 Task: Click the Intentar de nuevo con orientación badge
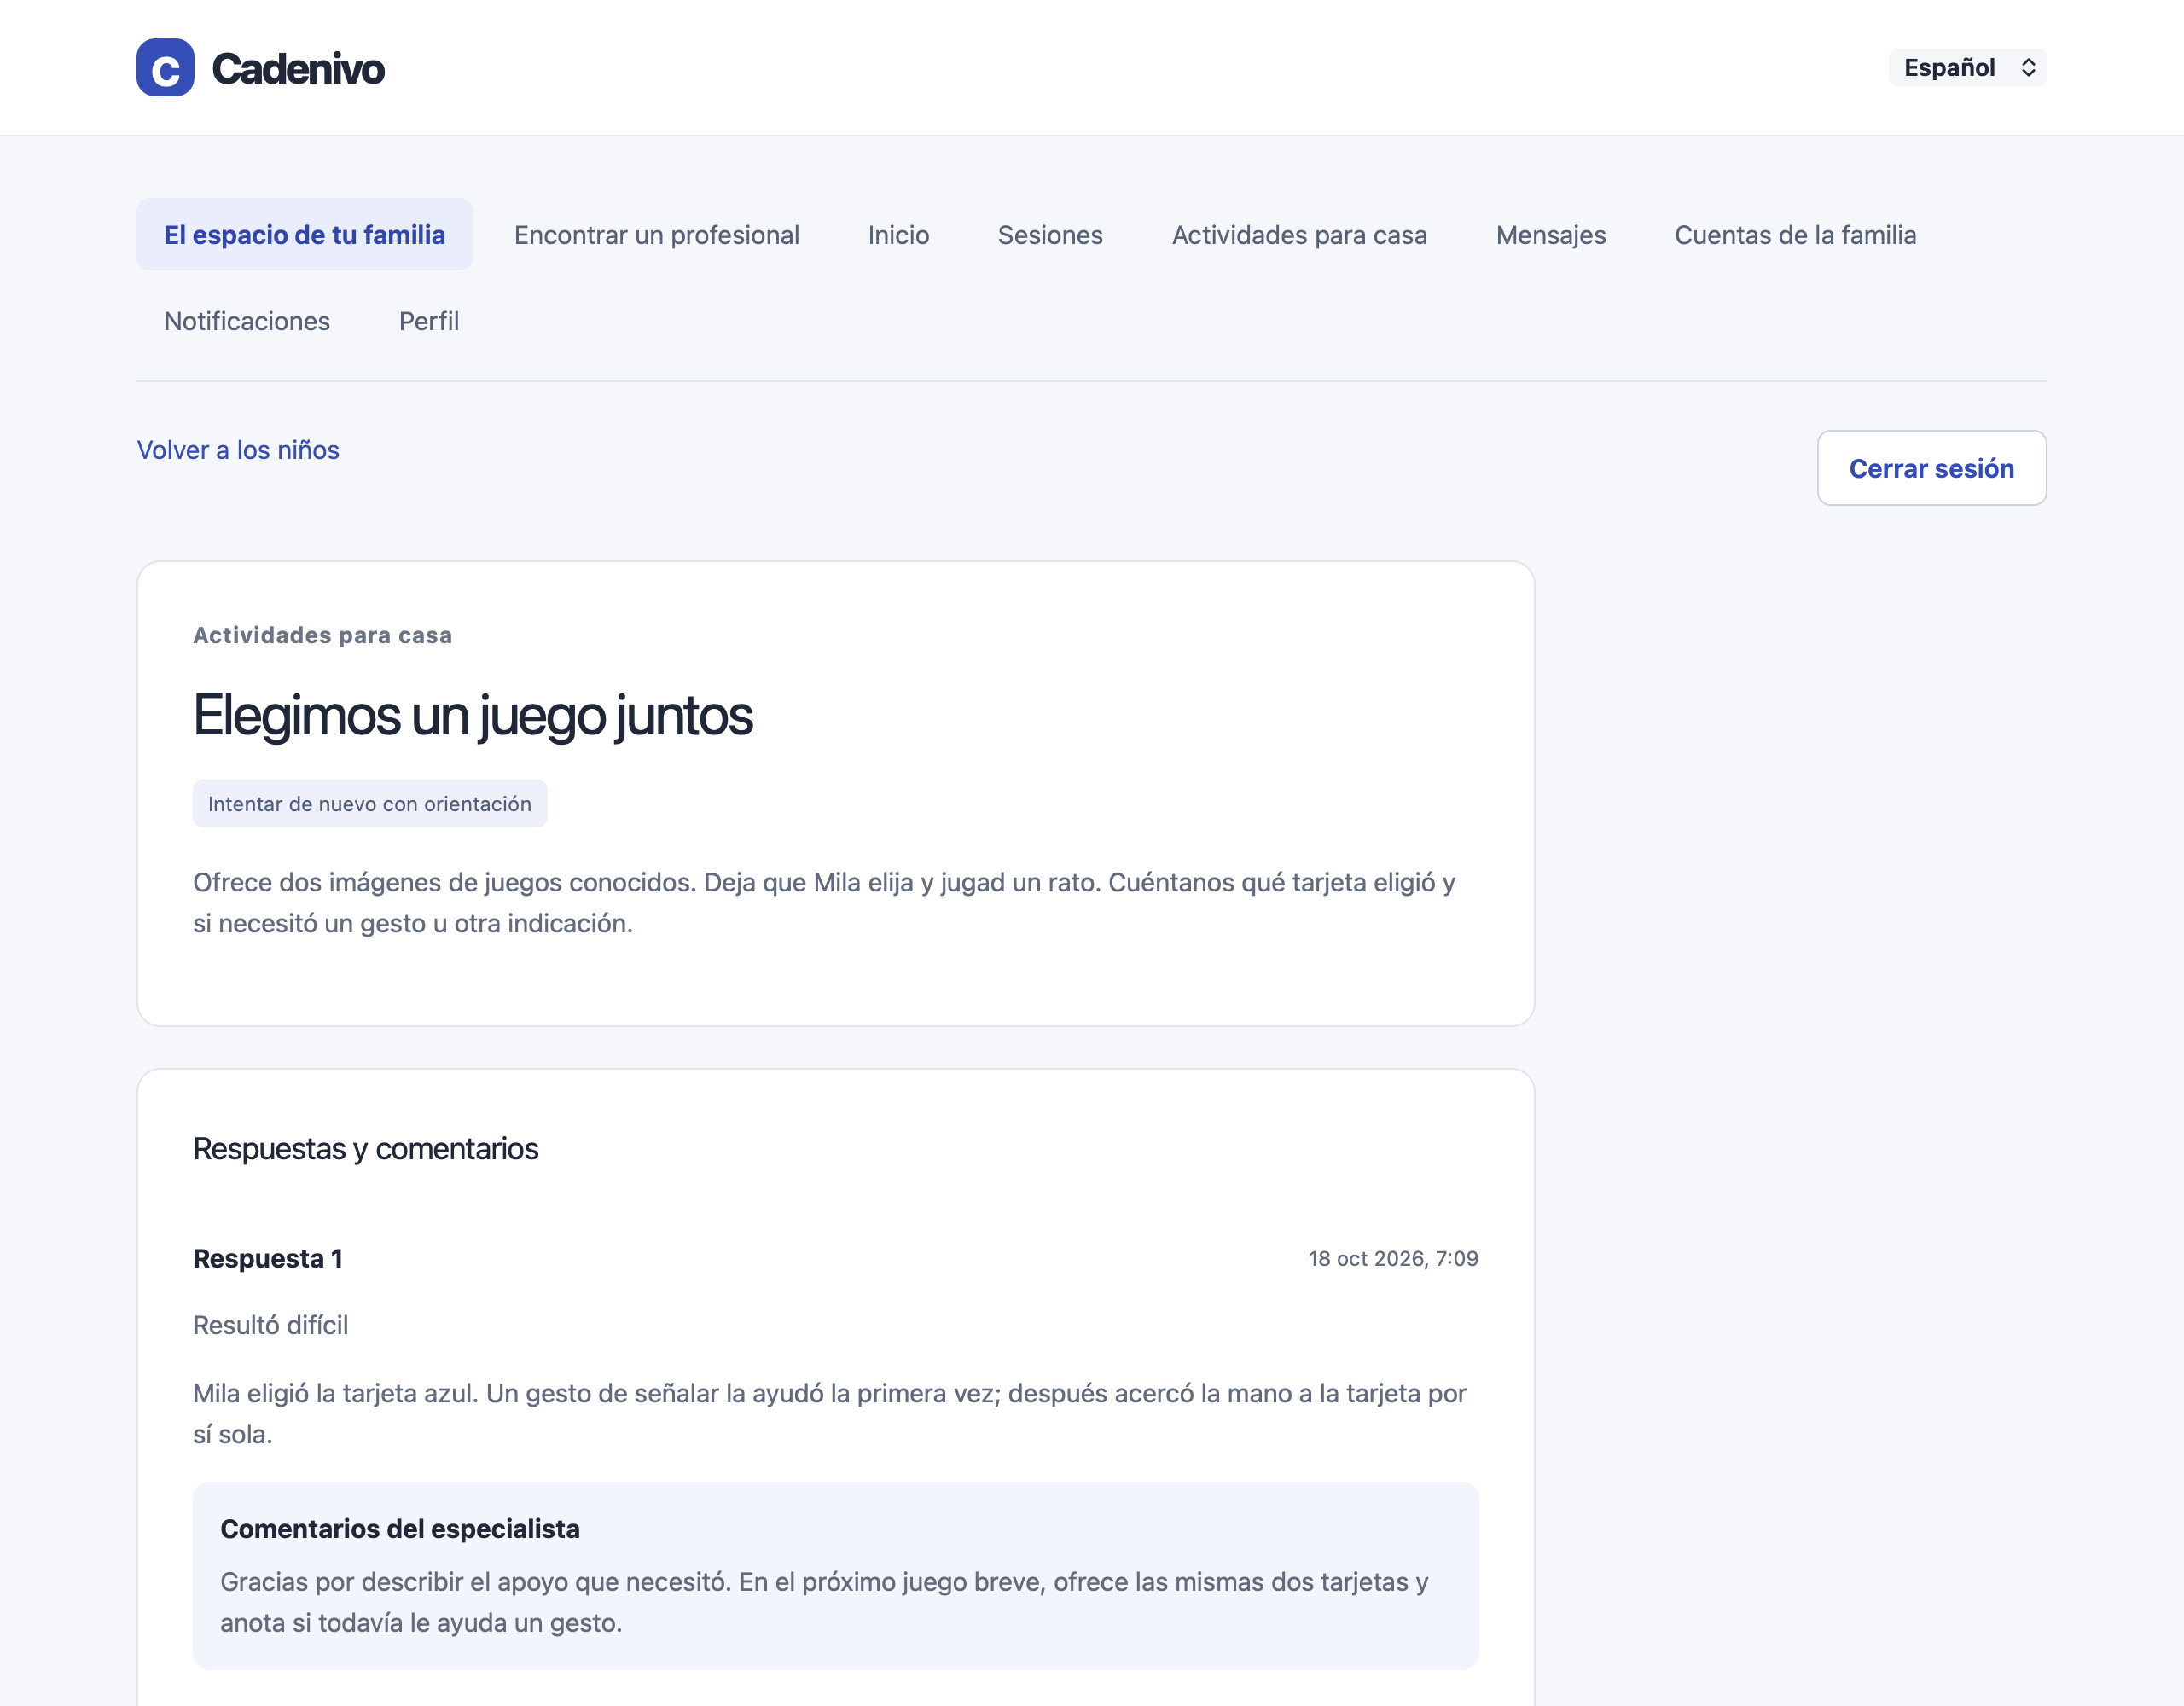point(370,804)
